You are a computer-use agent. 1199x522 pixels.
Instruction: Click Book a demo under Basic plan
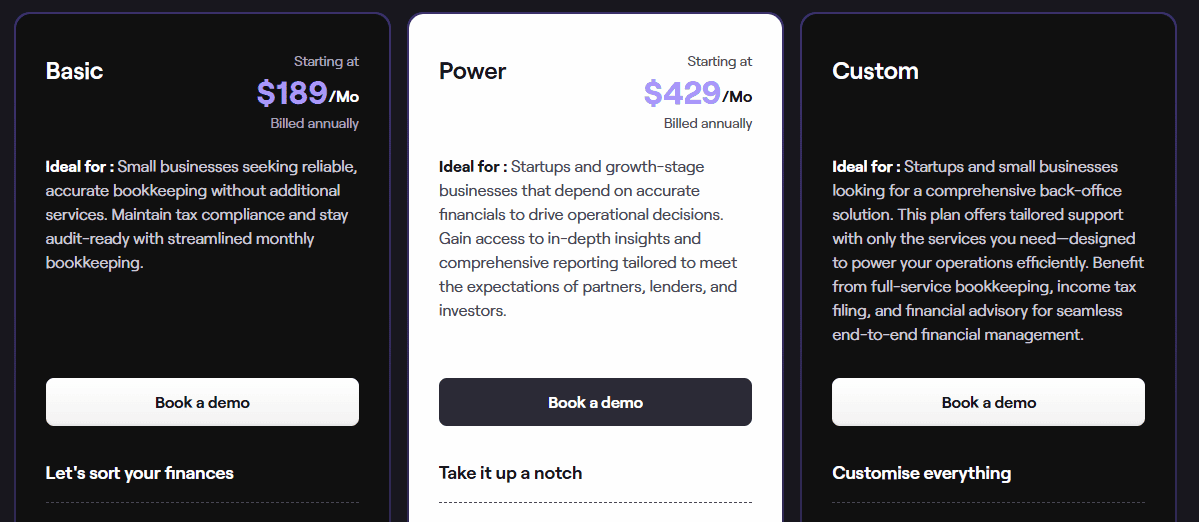(202, 402)
